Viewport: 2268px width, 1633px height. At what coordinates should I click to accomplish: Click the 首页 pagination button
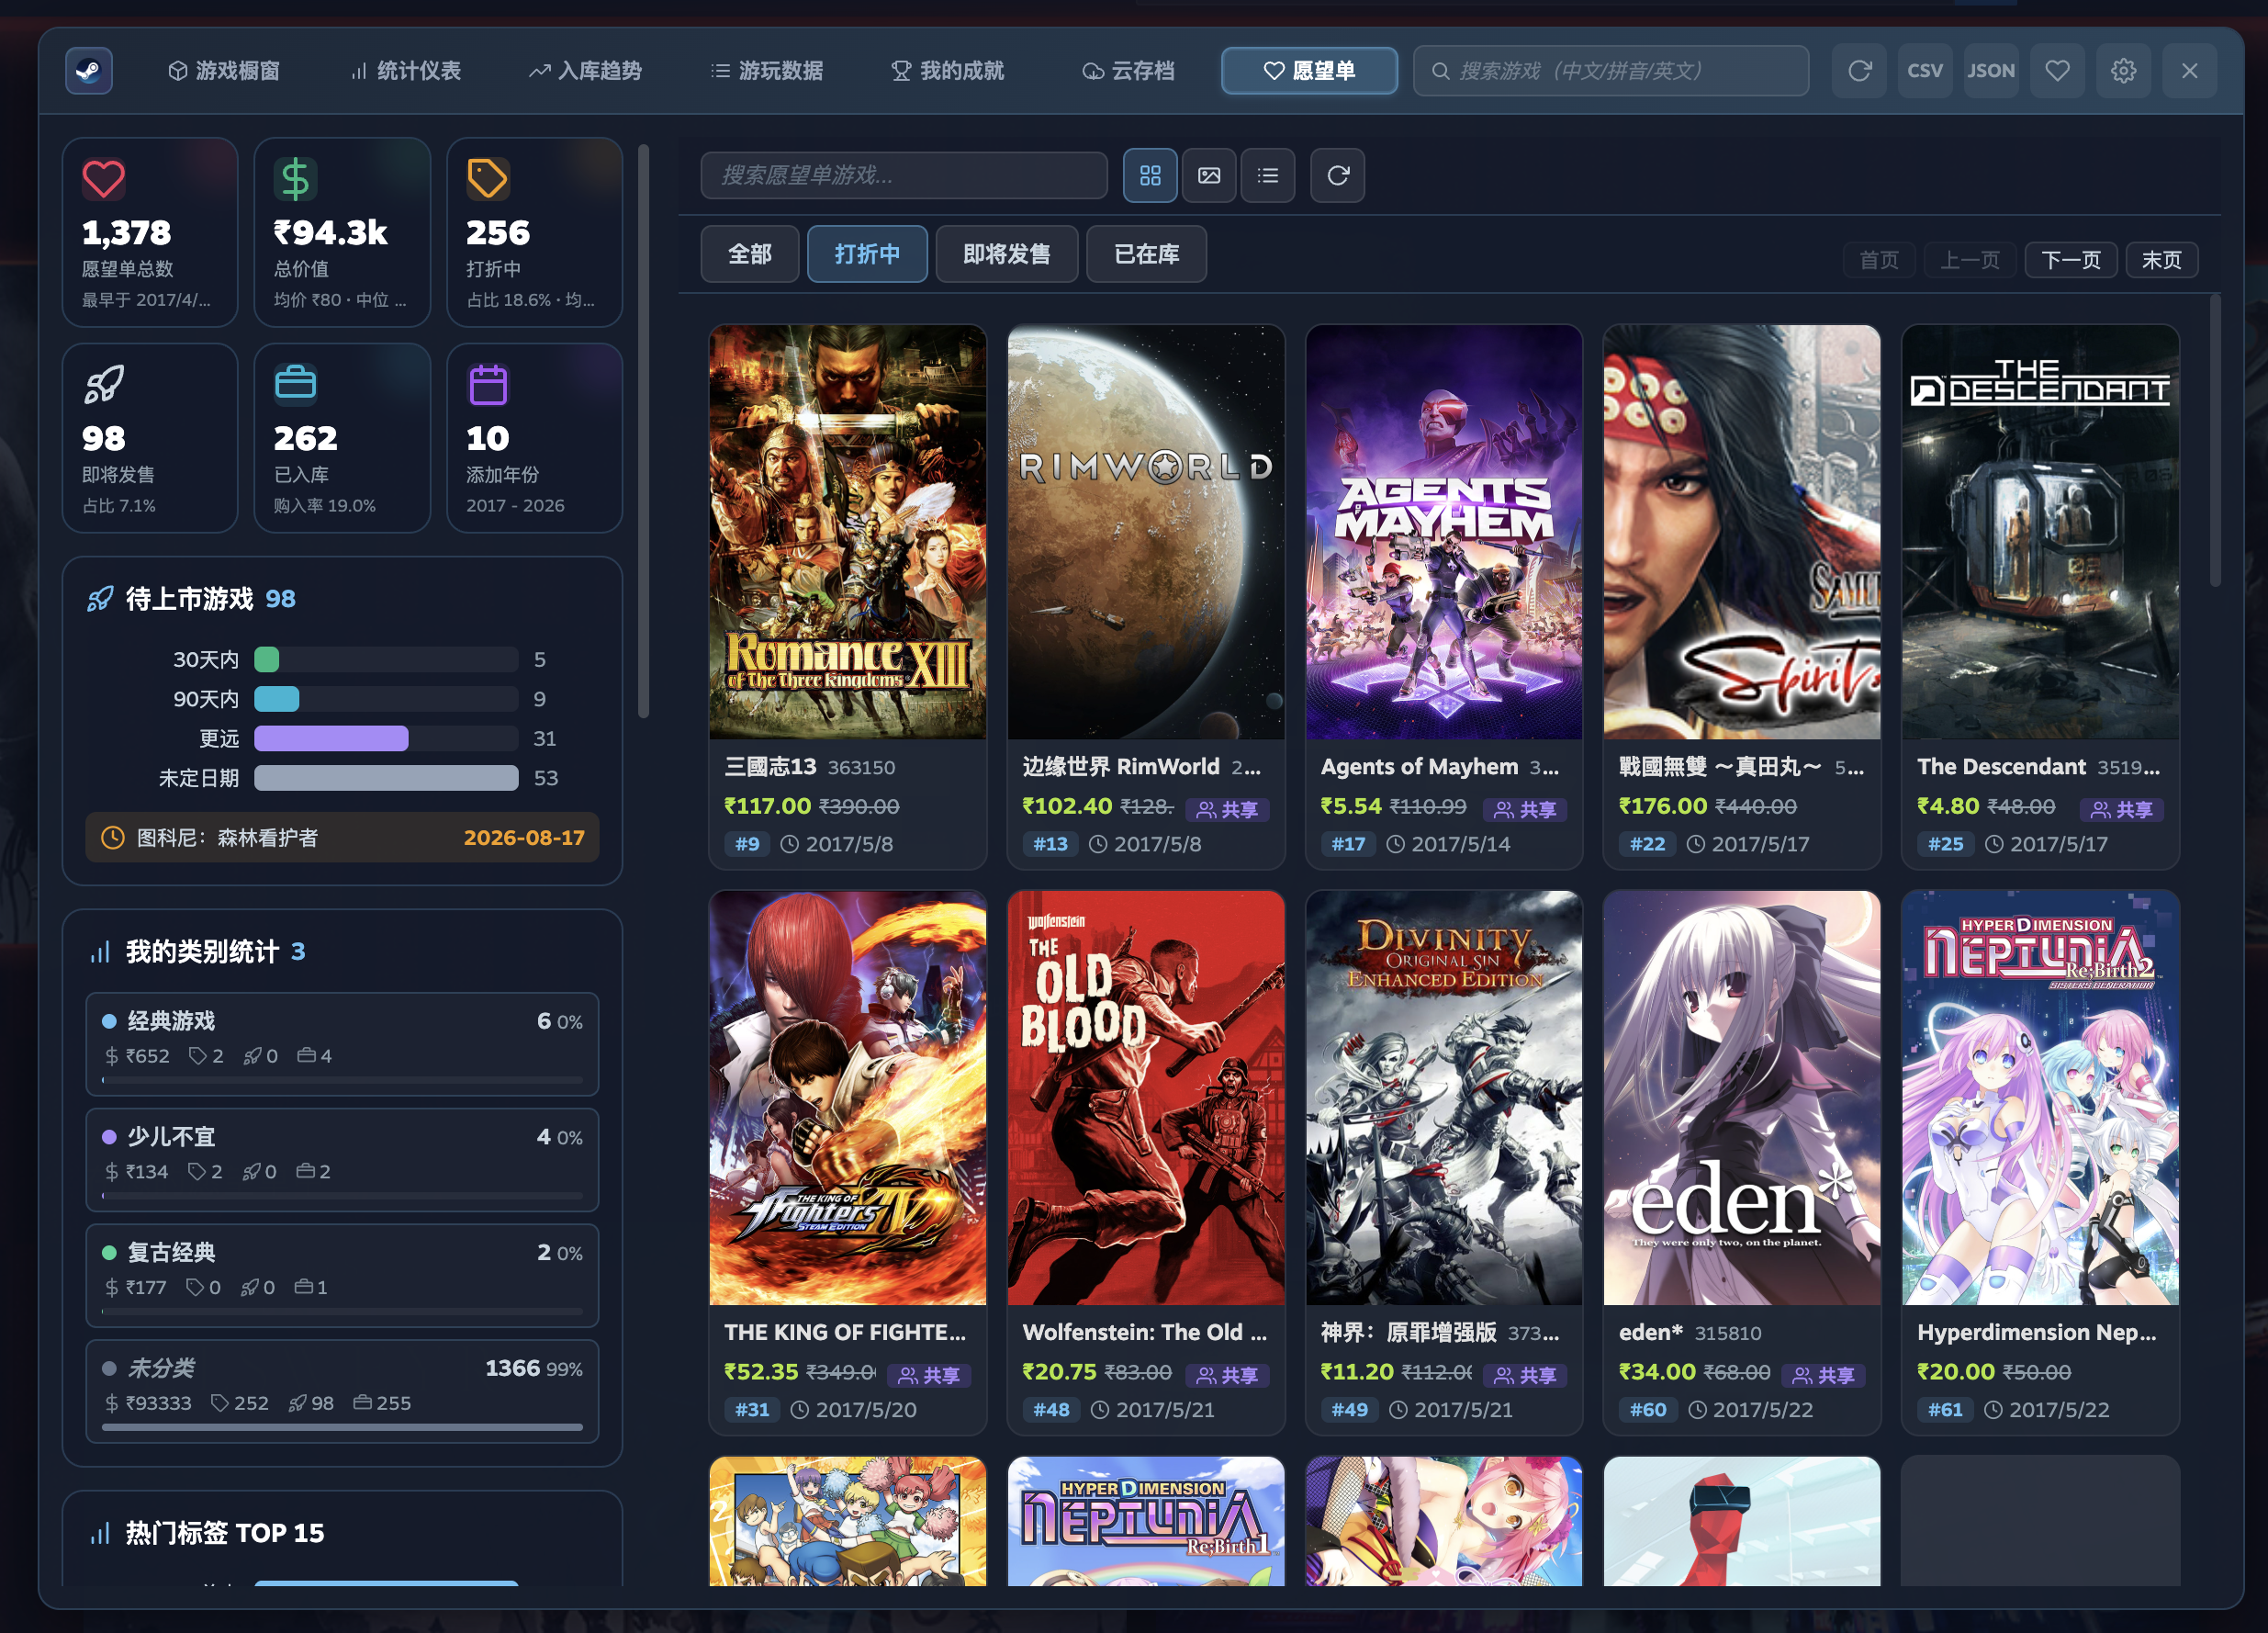pos(1879,260)
